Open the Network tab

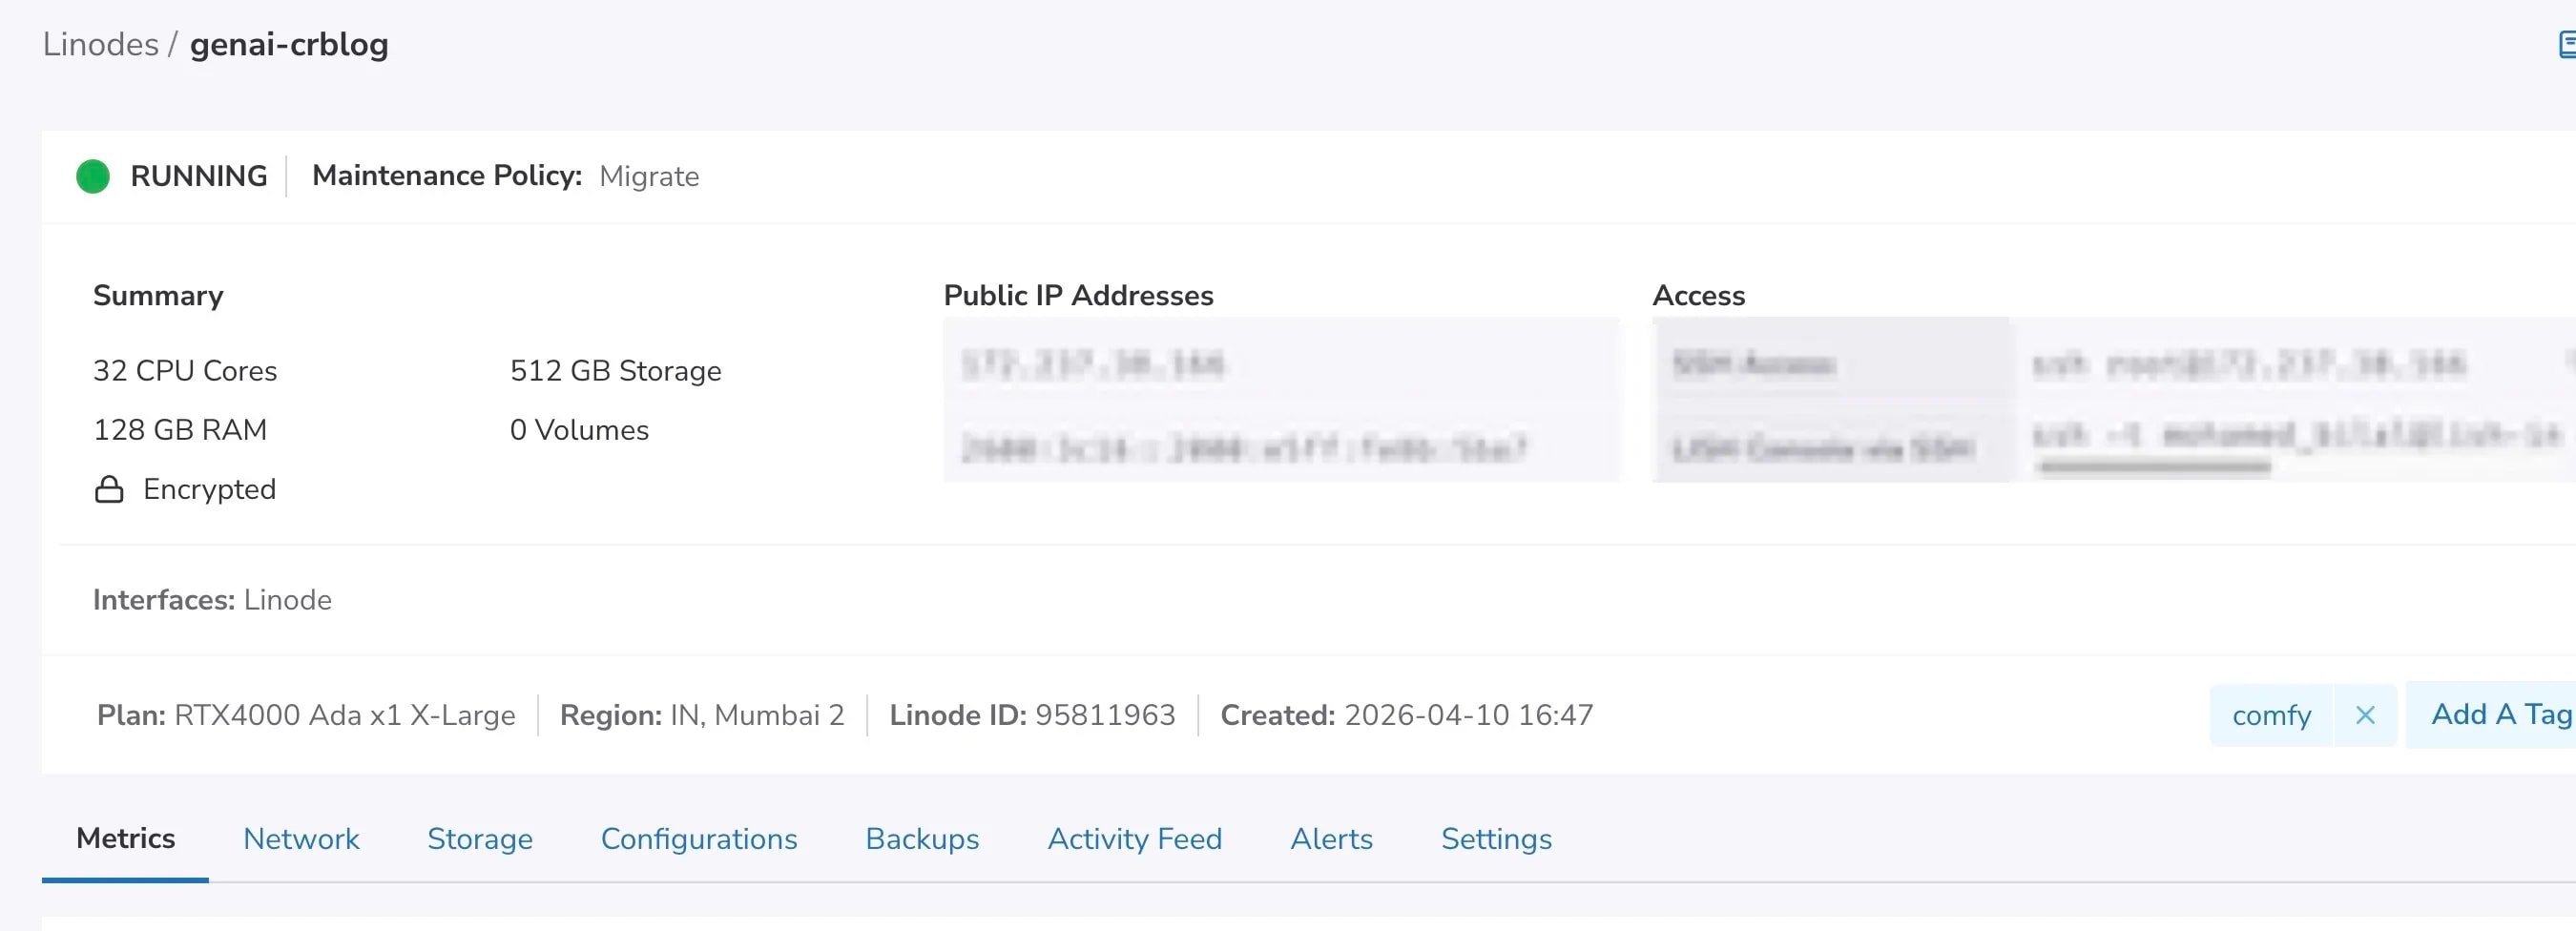(301, 839)
